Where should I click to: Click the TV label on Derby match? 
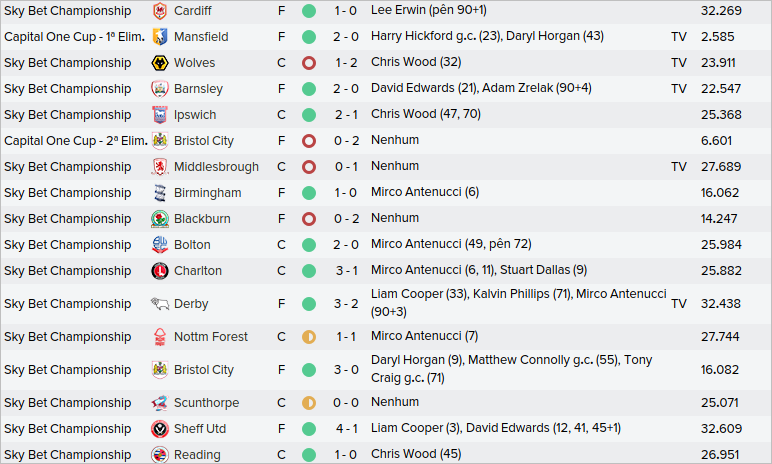pos(679,304)
